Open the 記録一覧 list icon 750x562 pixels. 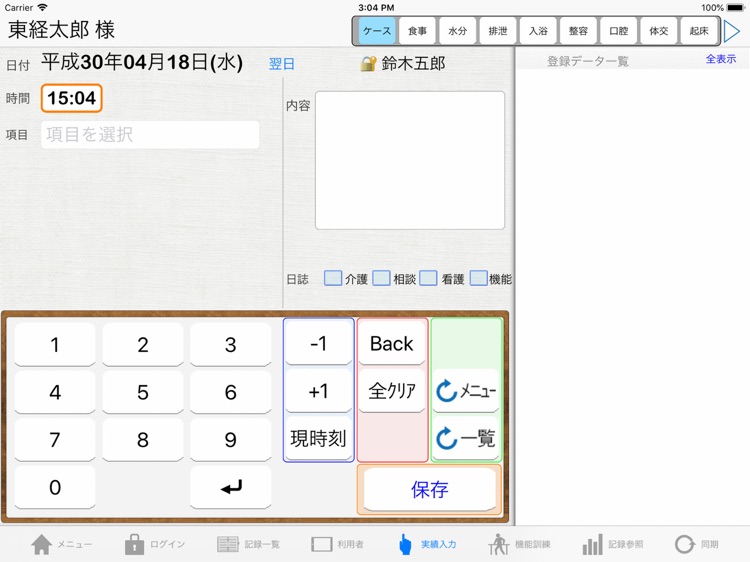click(x=228, y=544)
